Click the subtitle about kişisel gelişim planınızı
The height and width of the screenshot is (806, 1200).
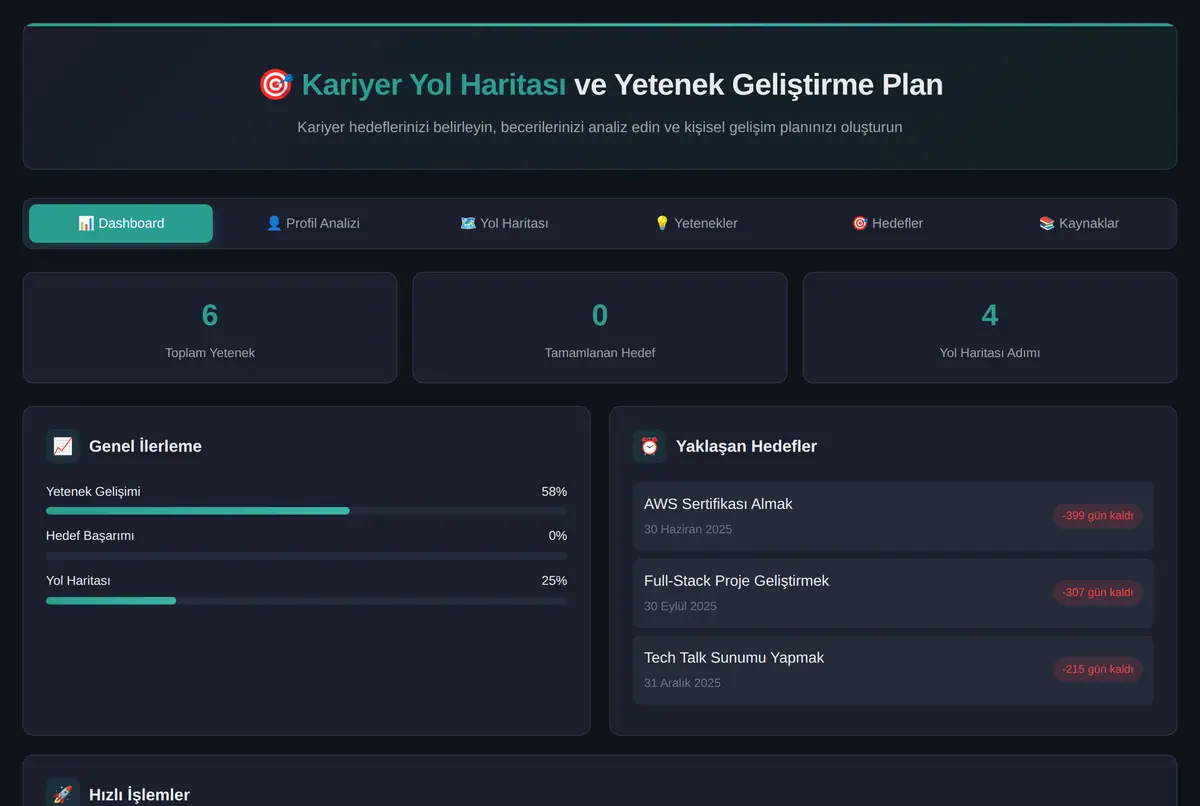pos(600,127)
